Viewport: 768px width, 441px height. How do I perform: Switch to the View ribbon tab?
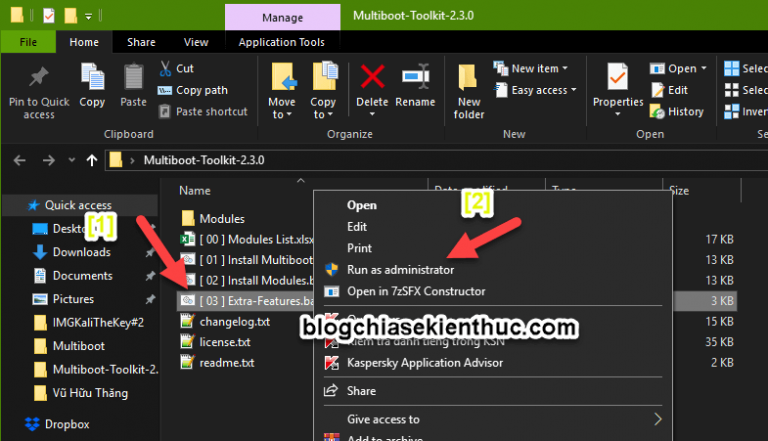pos(196,42)
